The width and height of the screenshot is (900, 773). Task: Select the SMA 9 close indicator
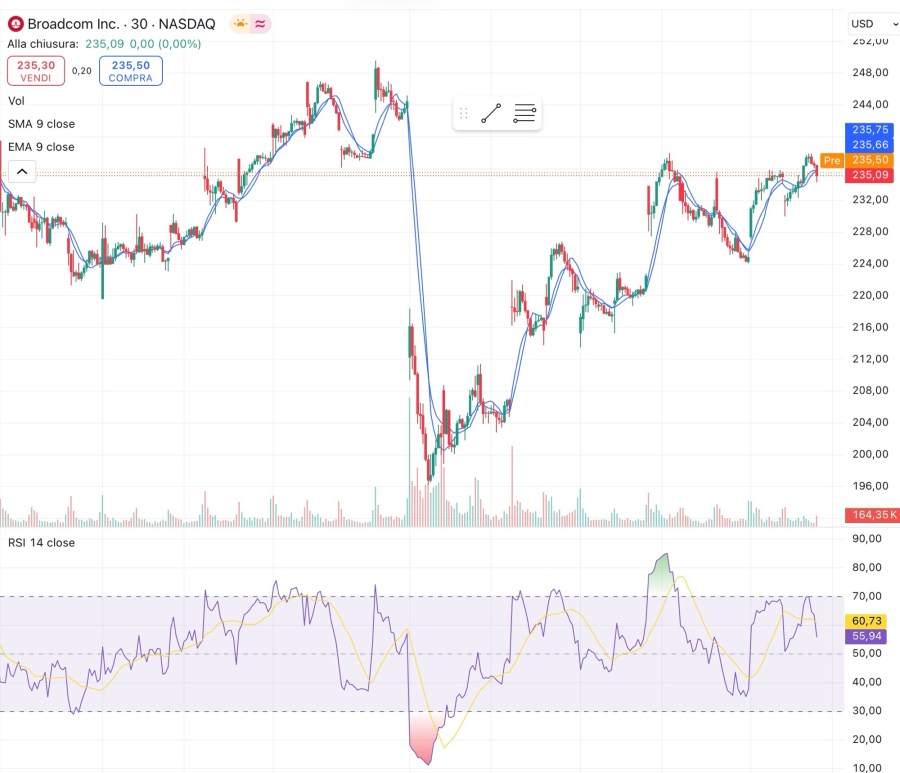(41, 124)
